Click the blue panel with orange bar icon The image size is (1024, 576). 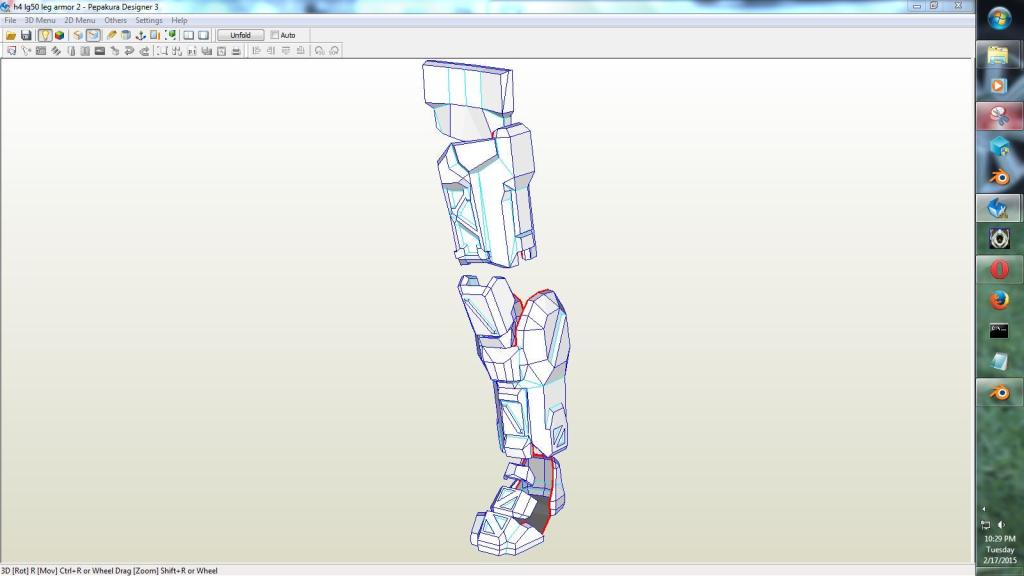pos(155,35)
